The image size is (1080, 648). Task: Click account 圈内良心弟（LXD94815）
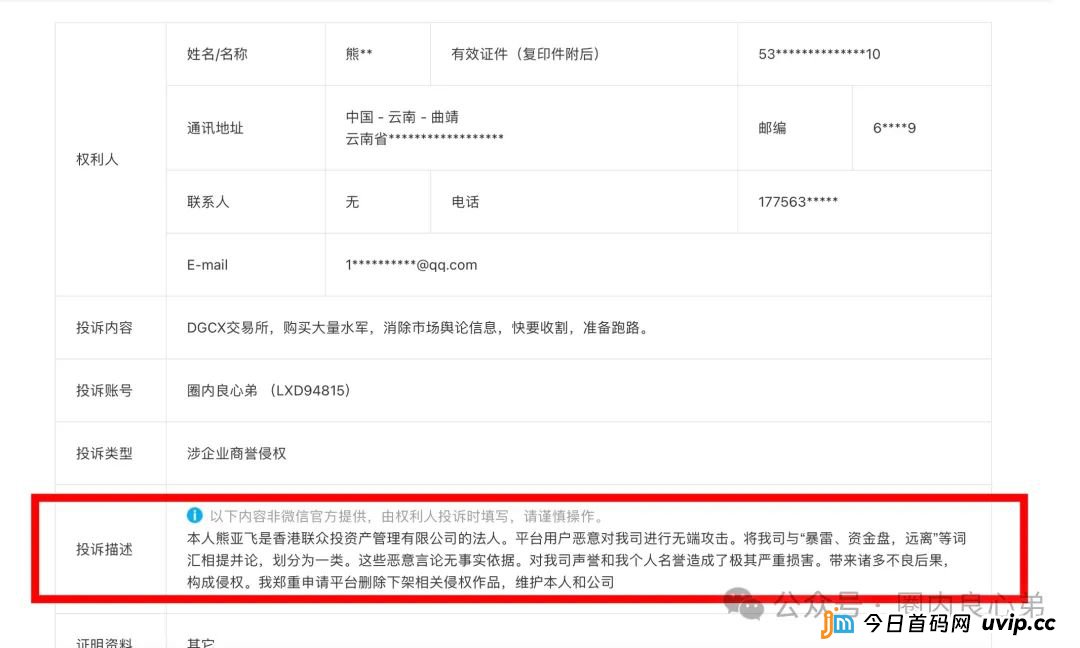tap(269, 390)
